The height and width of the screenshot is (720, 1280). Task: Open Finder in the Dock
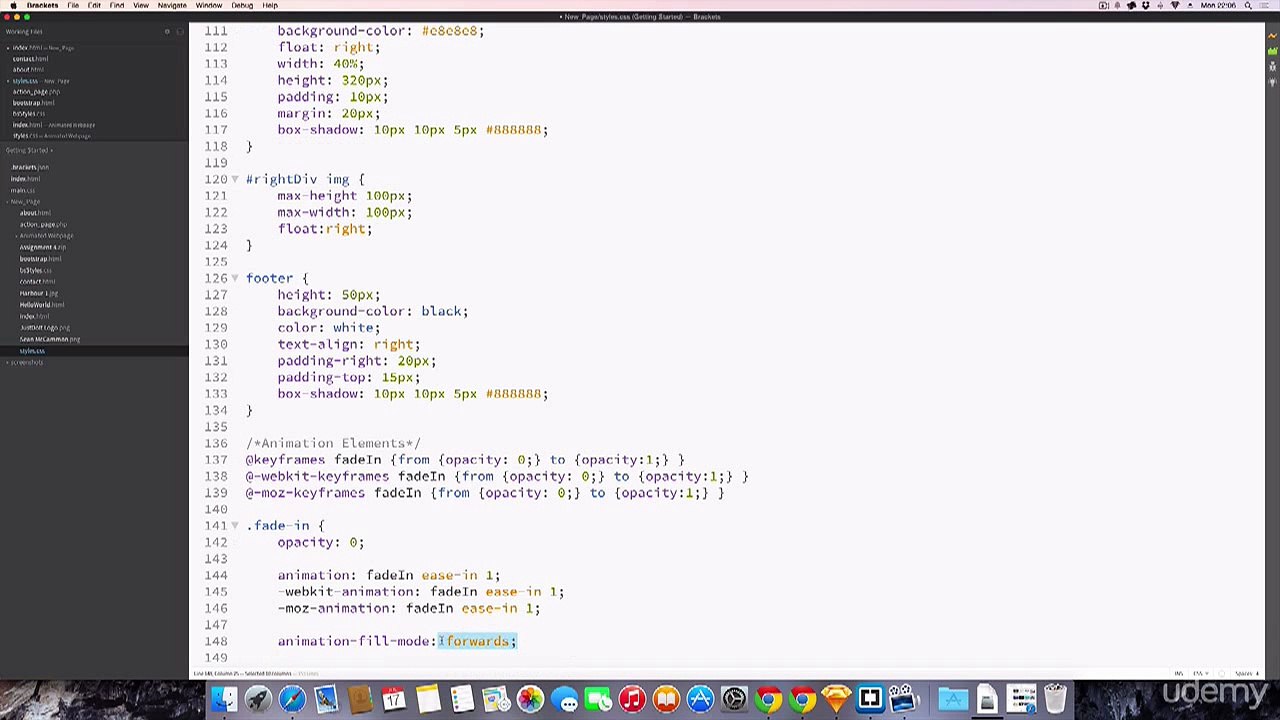(x=224, y=699)
